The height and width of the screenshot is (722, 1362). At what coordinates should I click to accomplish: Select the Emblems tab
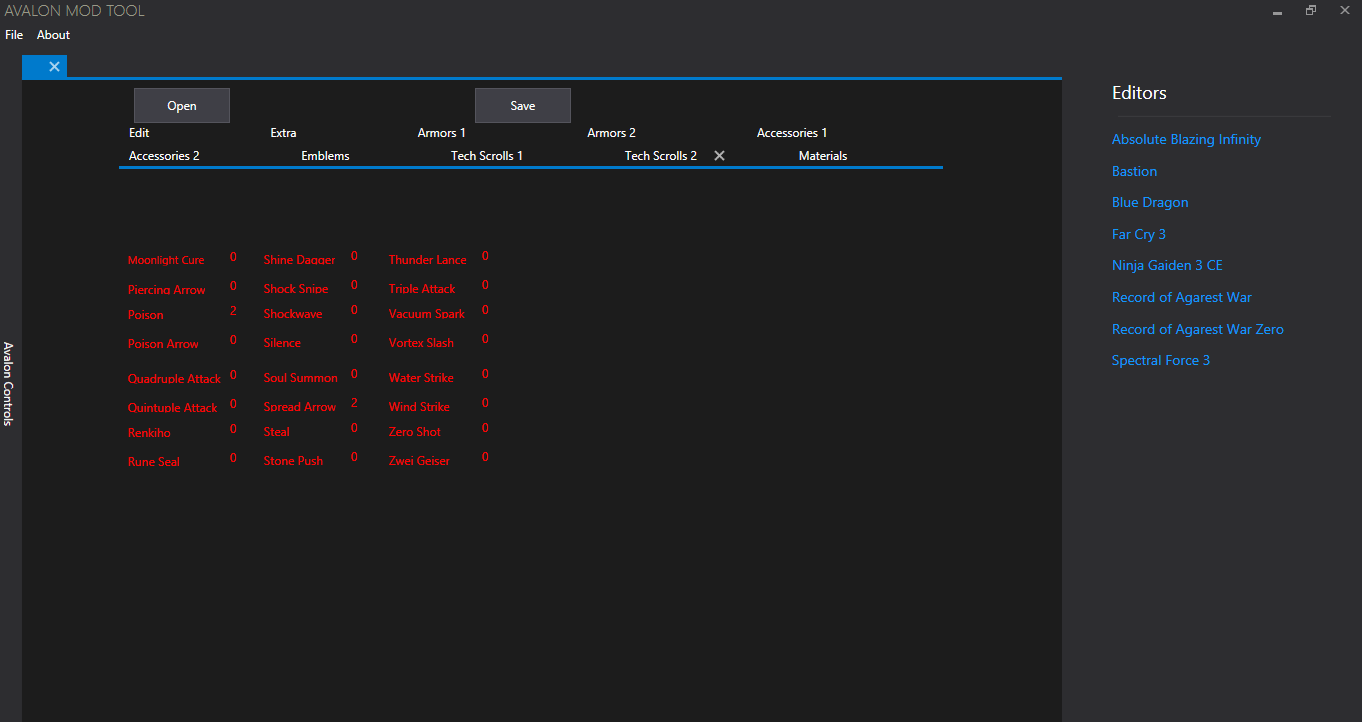(325, 156)
